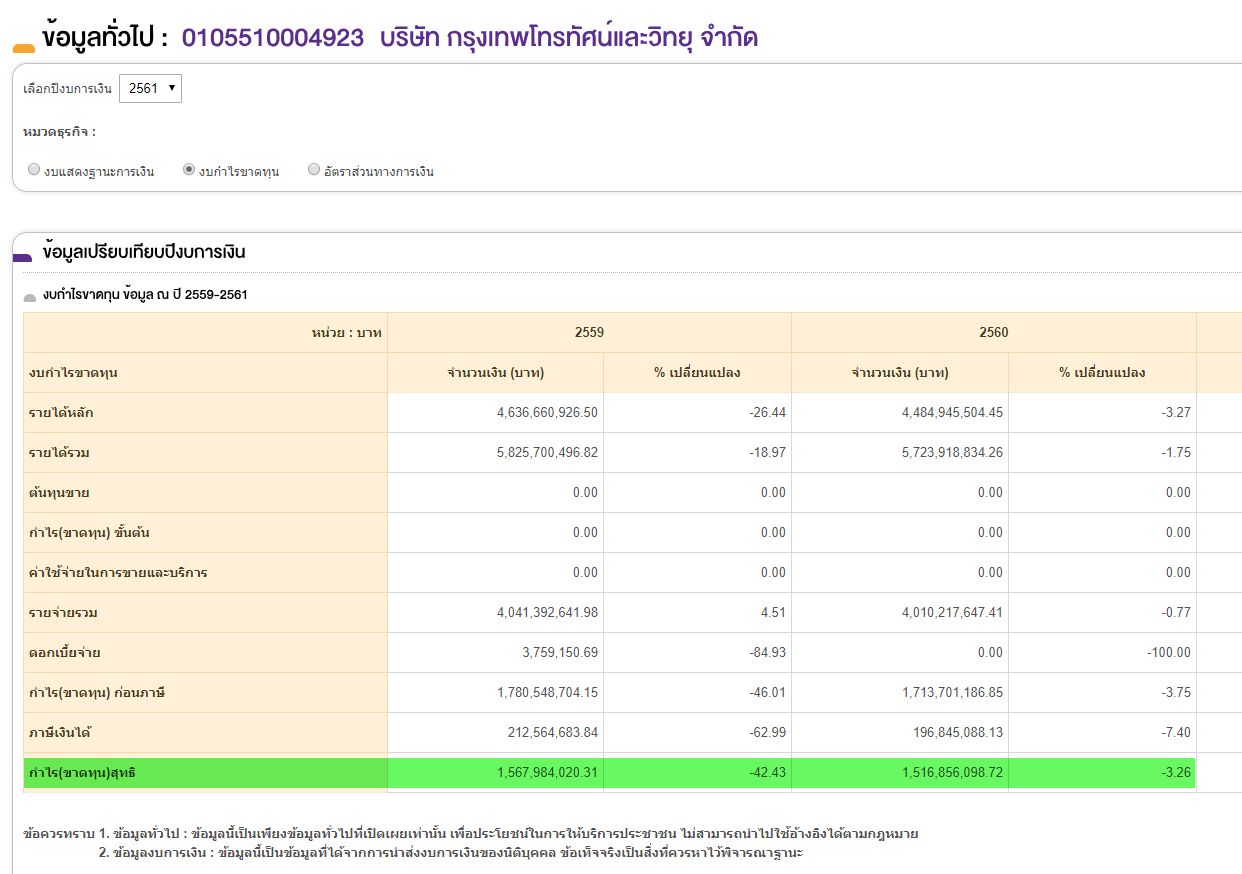
Task: Click the net profit value 1,516,856,098.72
Action: (952, 772)
